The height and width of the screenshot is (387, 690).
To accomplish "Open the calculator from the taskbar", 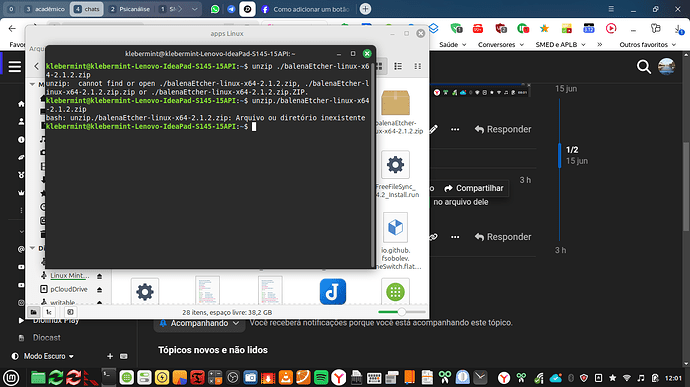I will 215,378.
